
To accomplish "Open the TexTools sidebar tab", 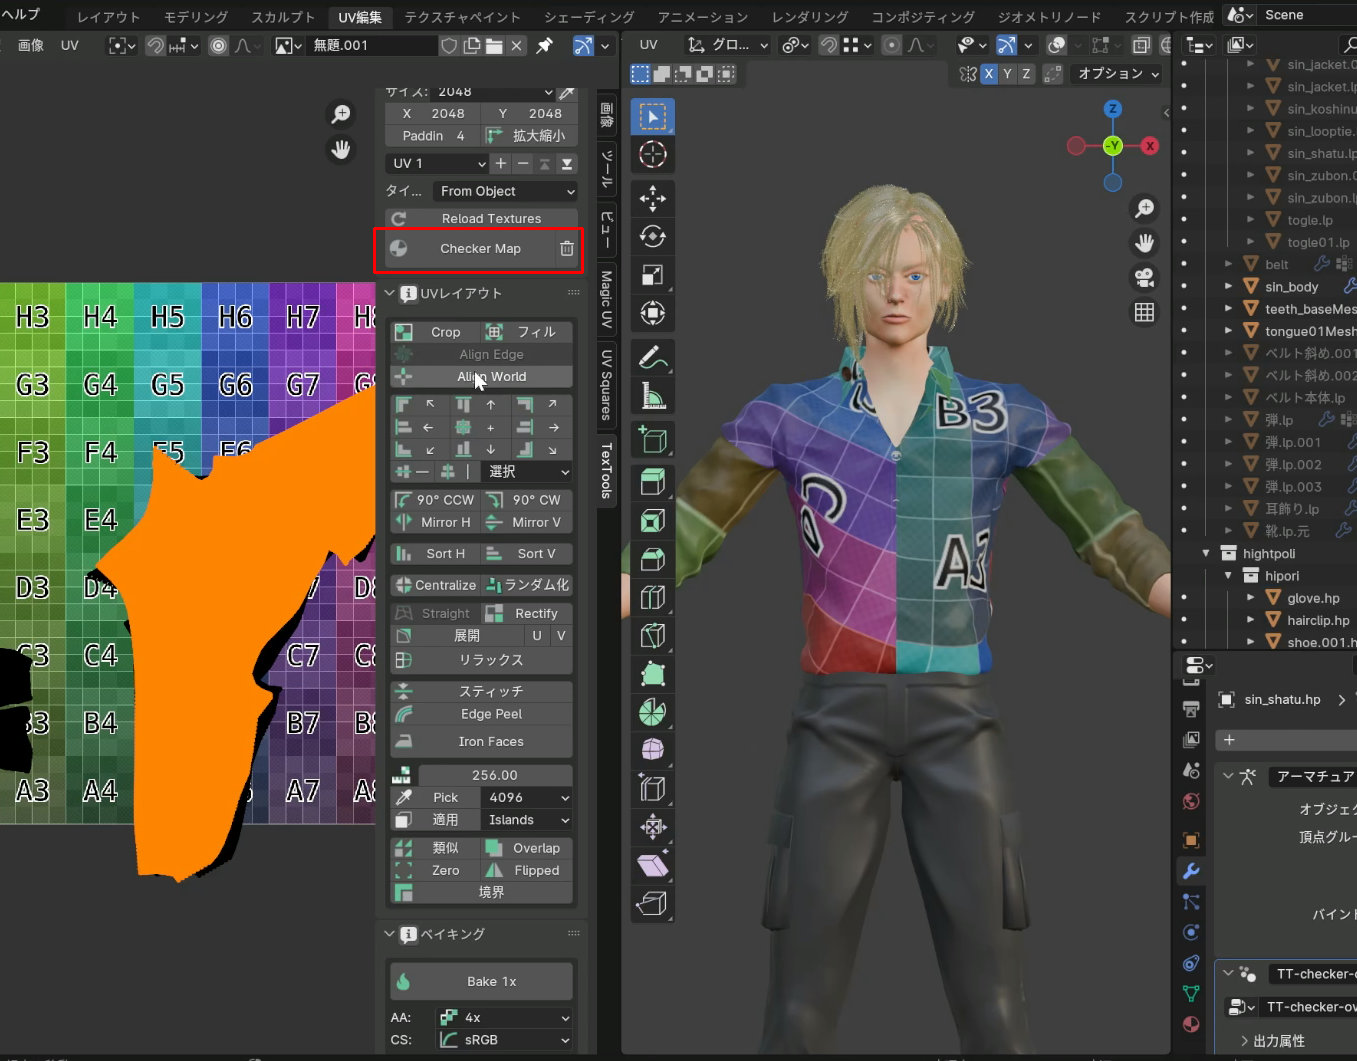I will coord(606,470).
